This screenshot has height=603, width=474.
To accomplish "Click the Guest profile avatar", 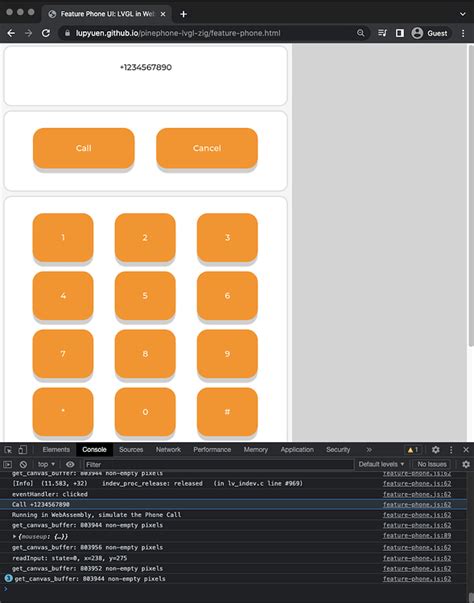I will point(417,33).
